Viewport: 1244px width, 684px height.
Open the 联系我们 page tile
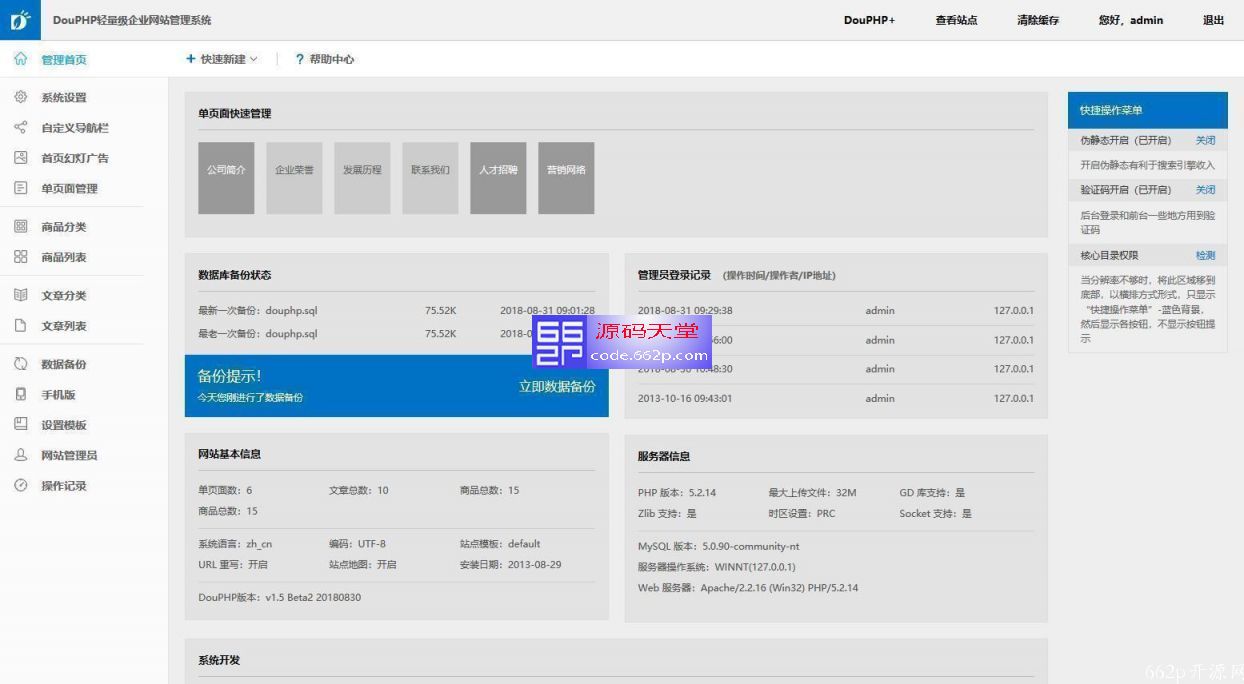pos(430,178)
